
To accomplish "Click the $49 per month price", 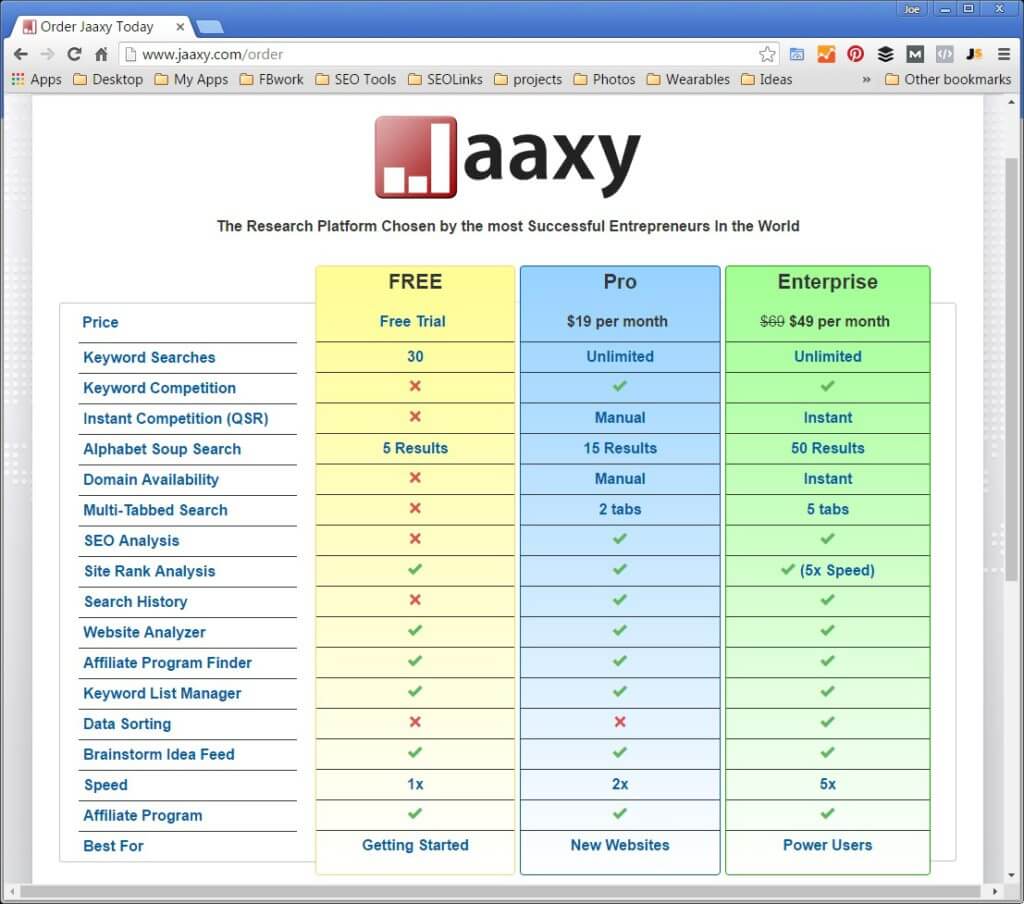I will point(839,321).
